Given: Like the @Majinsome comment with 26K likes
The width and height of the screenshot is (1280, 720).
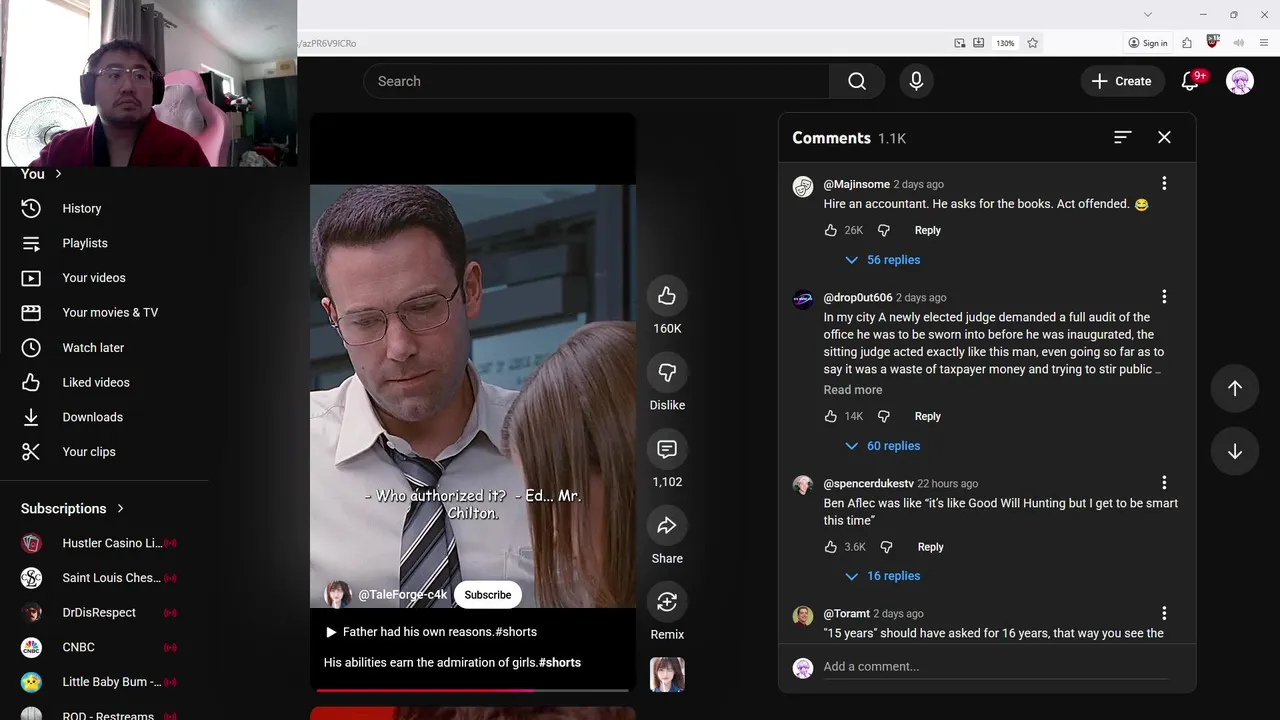Looking at the screenshot, I should coord(830,230).
